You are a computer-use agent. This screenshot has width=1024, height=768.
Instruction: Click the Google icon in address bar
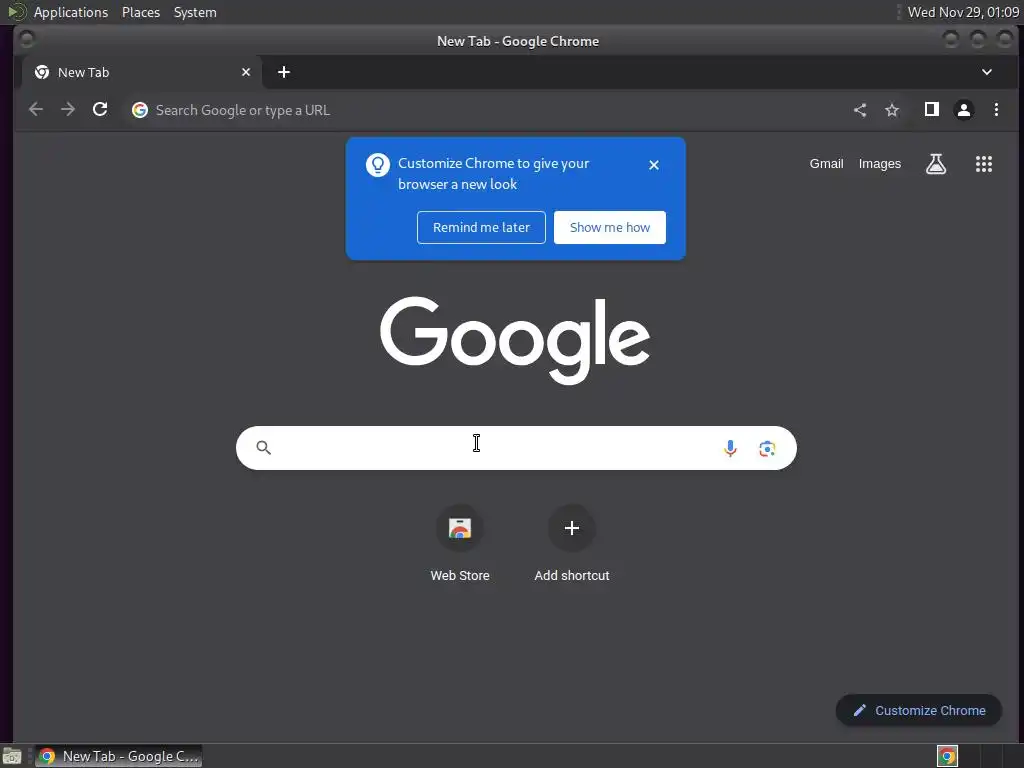[140, 110]
